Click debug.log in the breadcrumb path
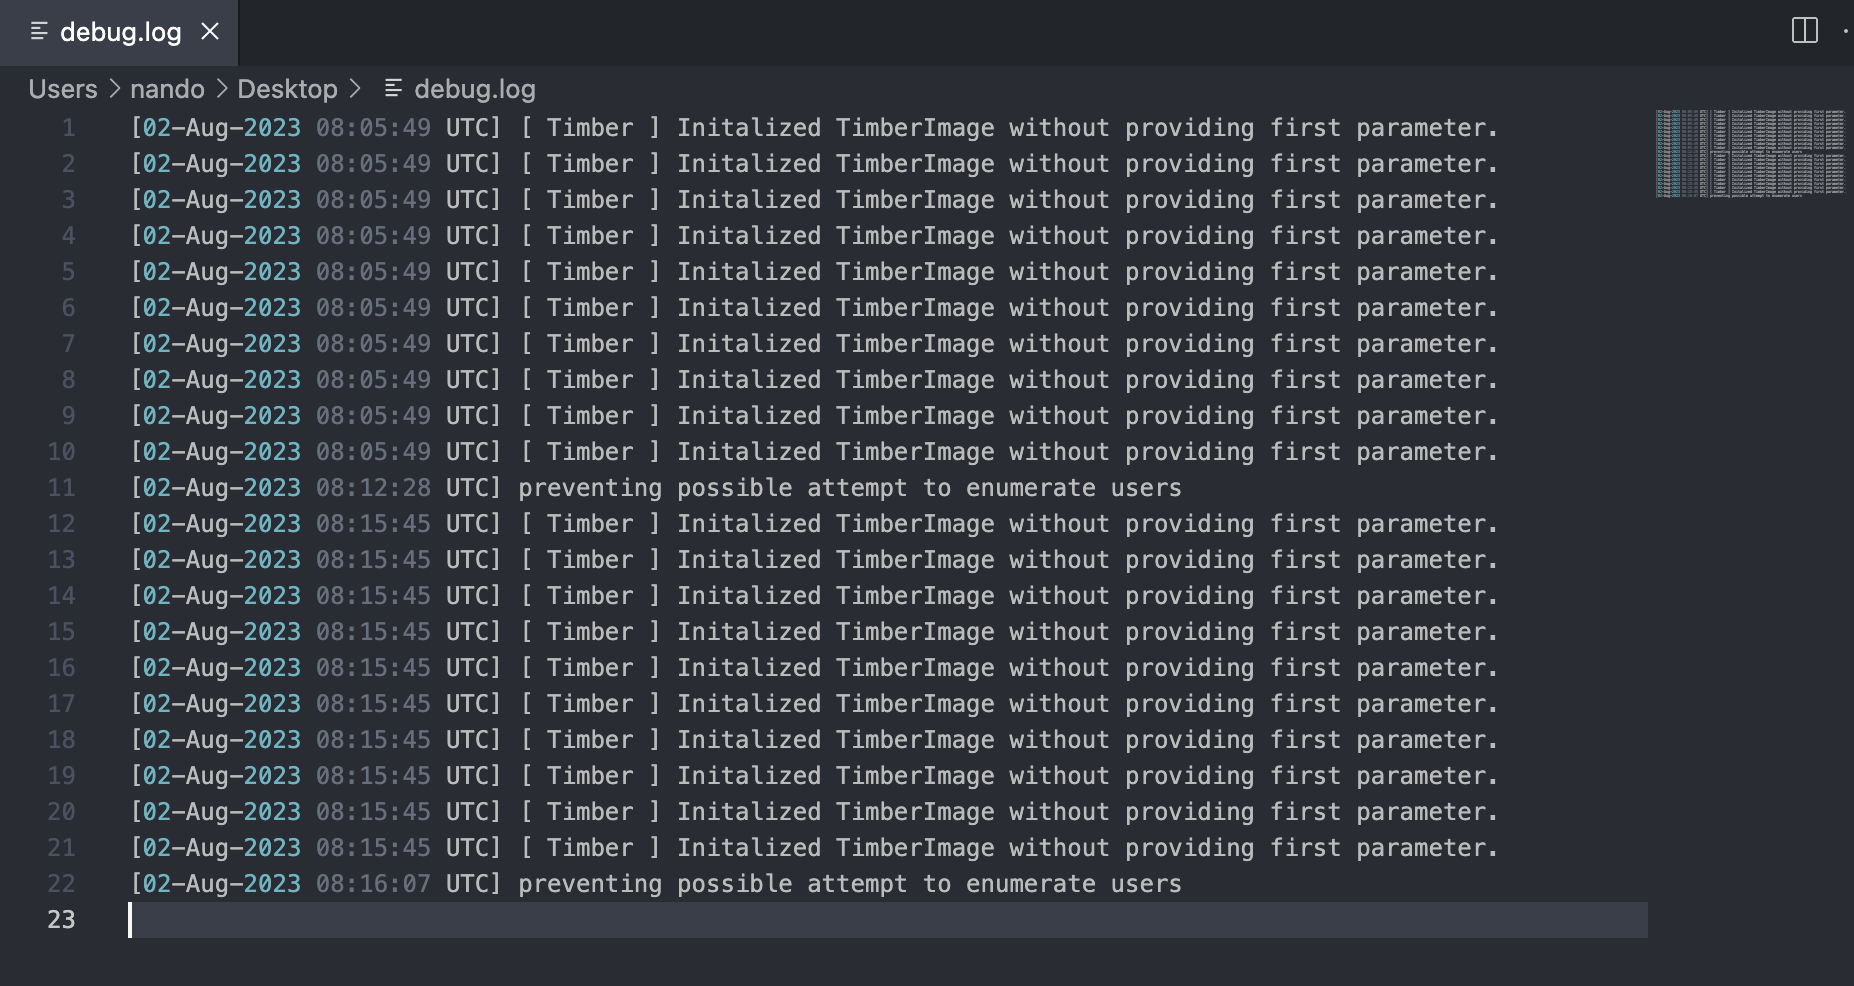The image size is (1854, 986). (475, 89)
